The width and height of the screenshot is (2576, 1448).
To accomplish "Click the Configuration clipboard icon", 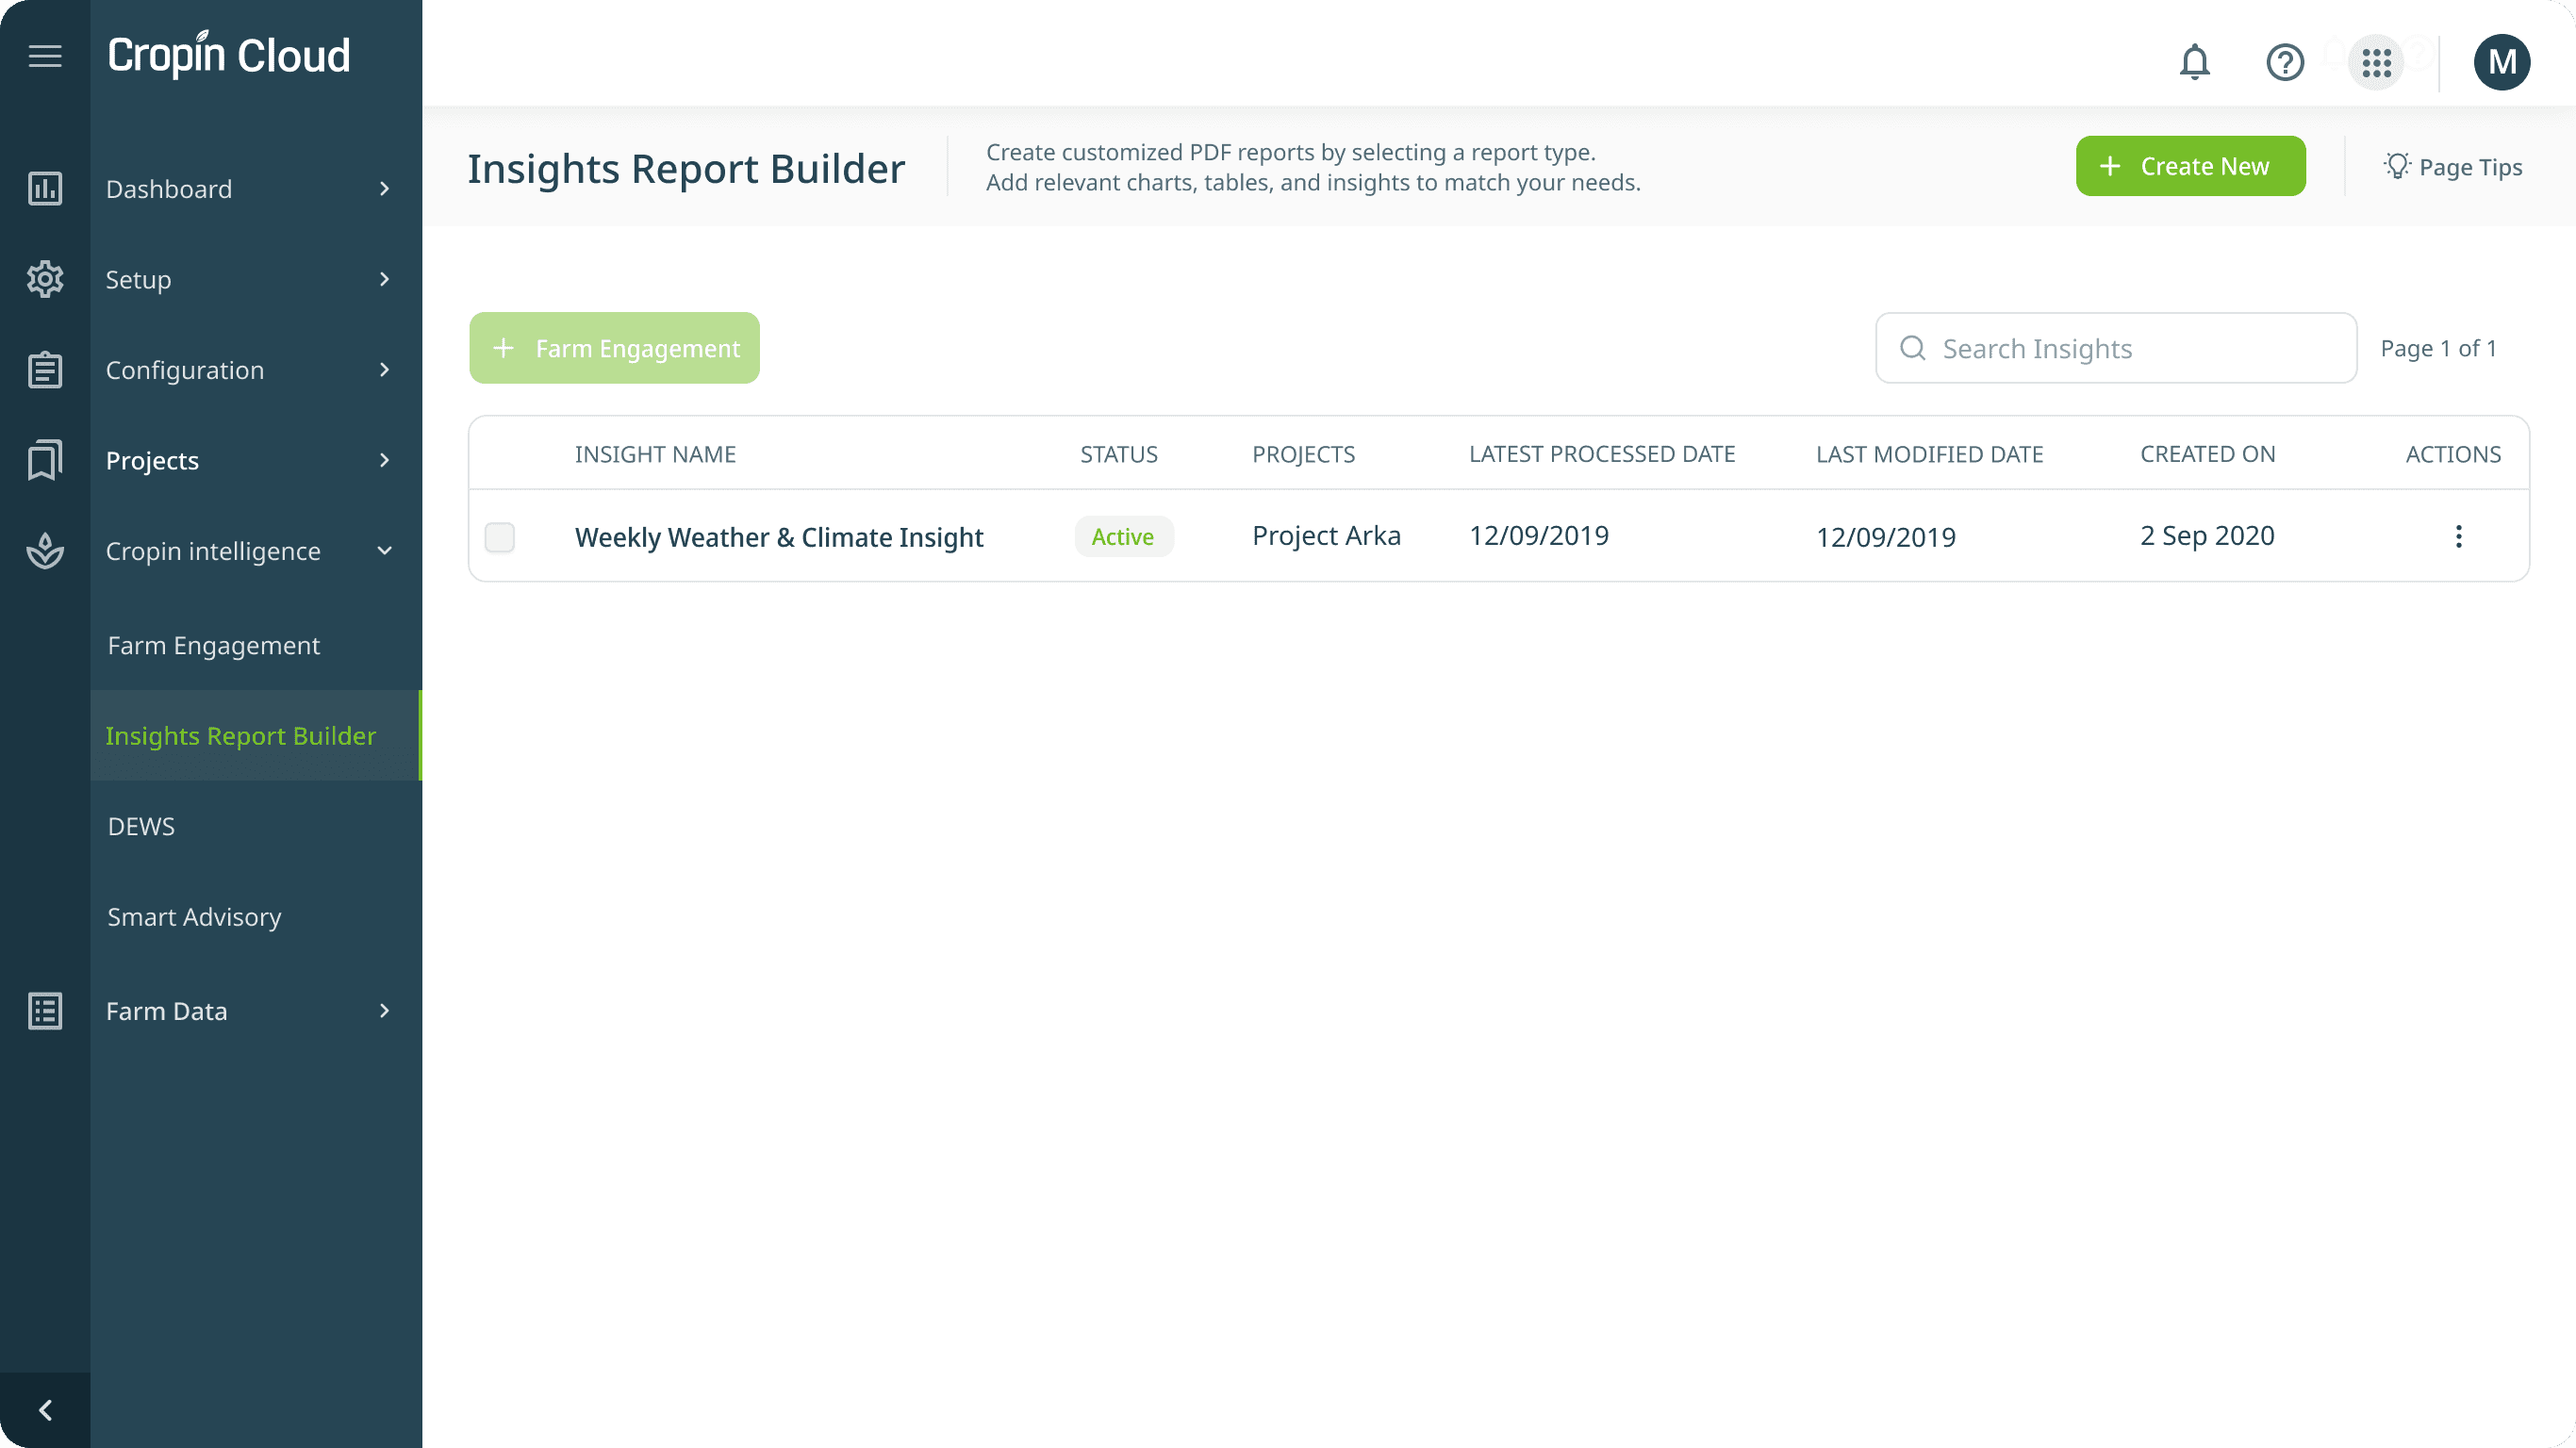I will coord(45,369).
